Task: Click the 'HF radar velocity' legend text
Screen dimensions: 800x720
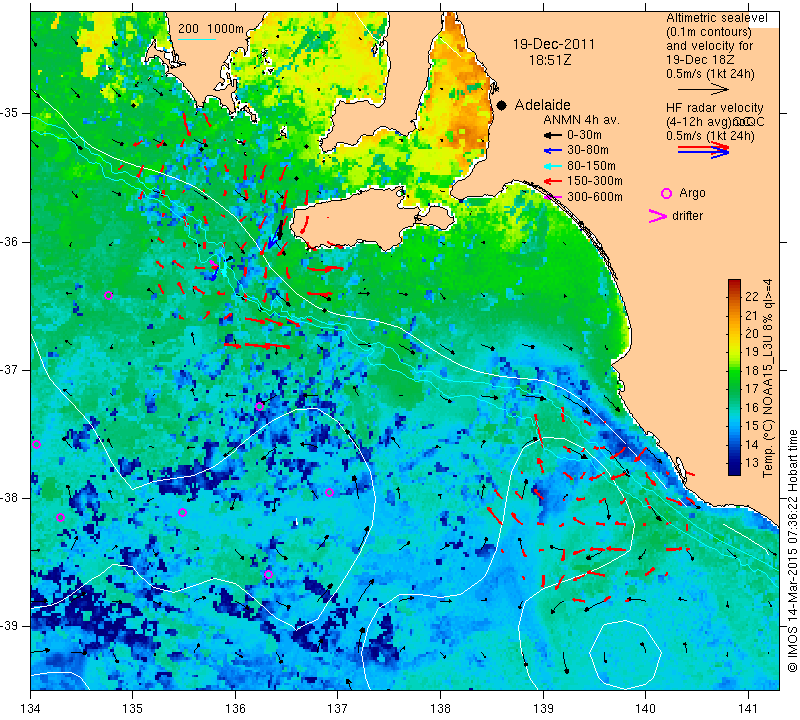Action: click(714, 108)
